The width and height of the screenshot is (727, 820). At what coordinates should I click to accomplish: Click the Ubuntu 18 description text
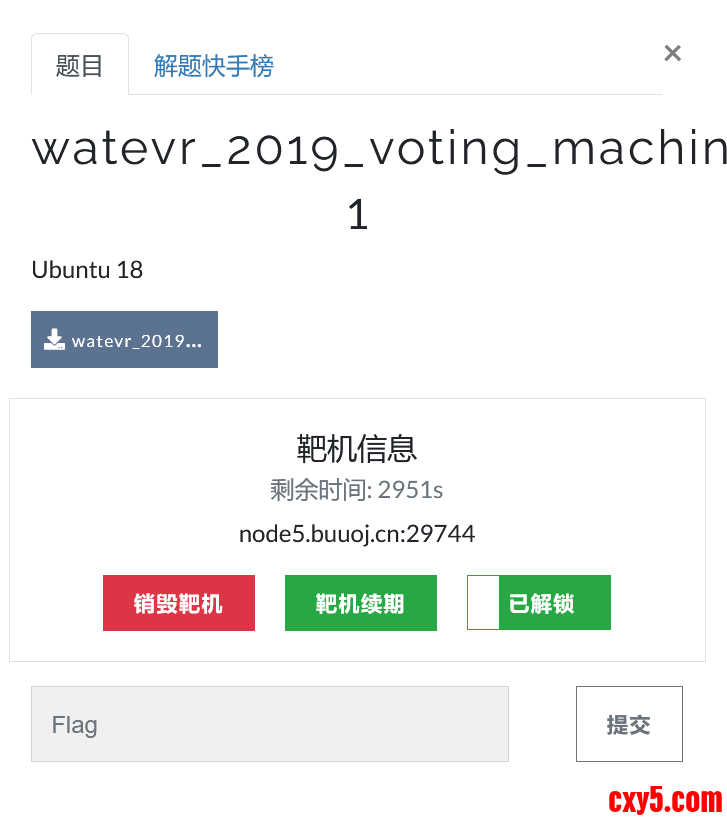tap(87, 270)
